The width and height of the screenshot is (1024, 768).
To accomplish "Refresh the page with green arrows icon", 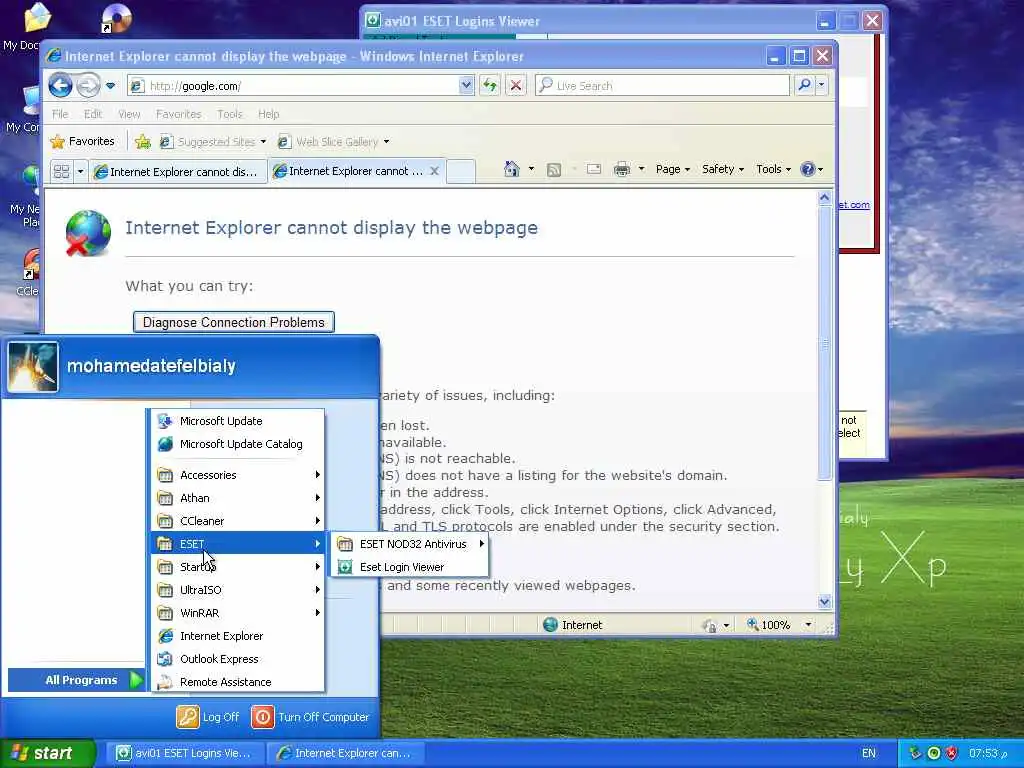I will pyautogui.click(x=490, y=85).
